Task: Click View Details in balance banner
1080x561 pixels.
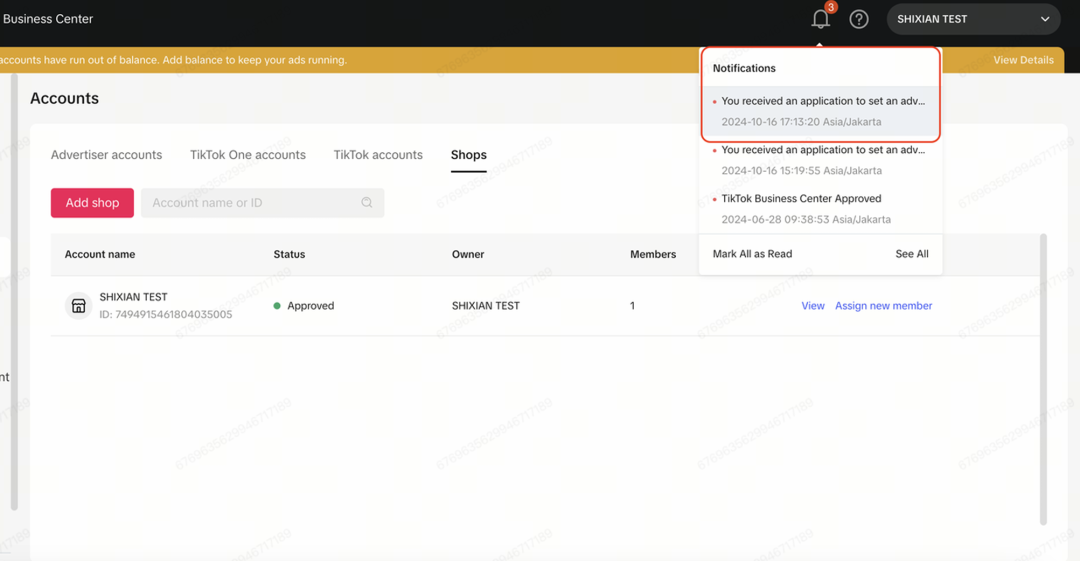Action: pyautogui.click(x=1023, y=60)
